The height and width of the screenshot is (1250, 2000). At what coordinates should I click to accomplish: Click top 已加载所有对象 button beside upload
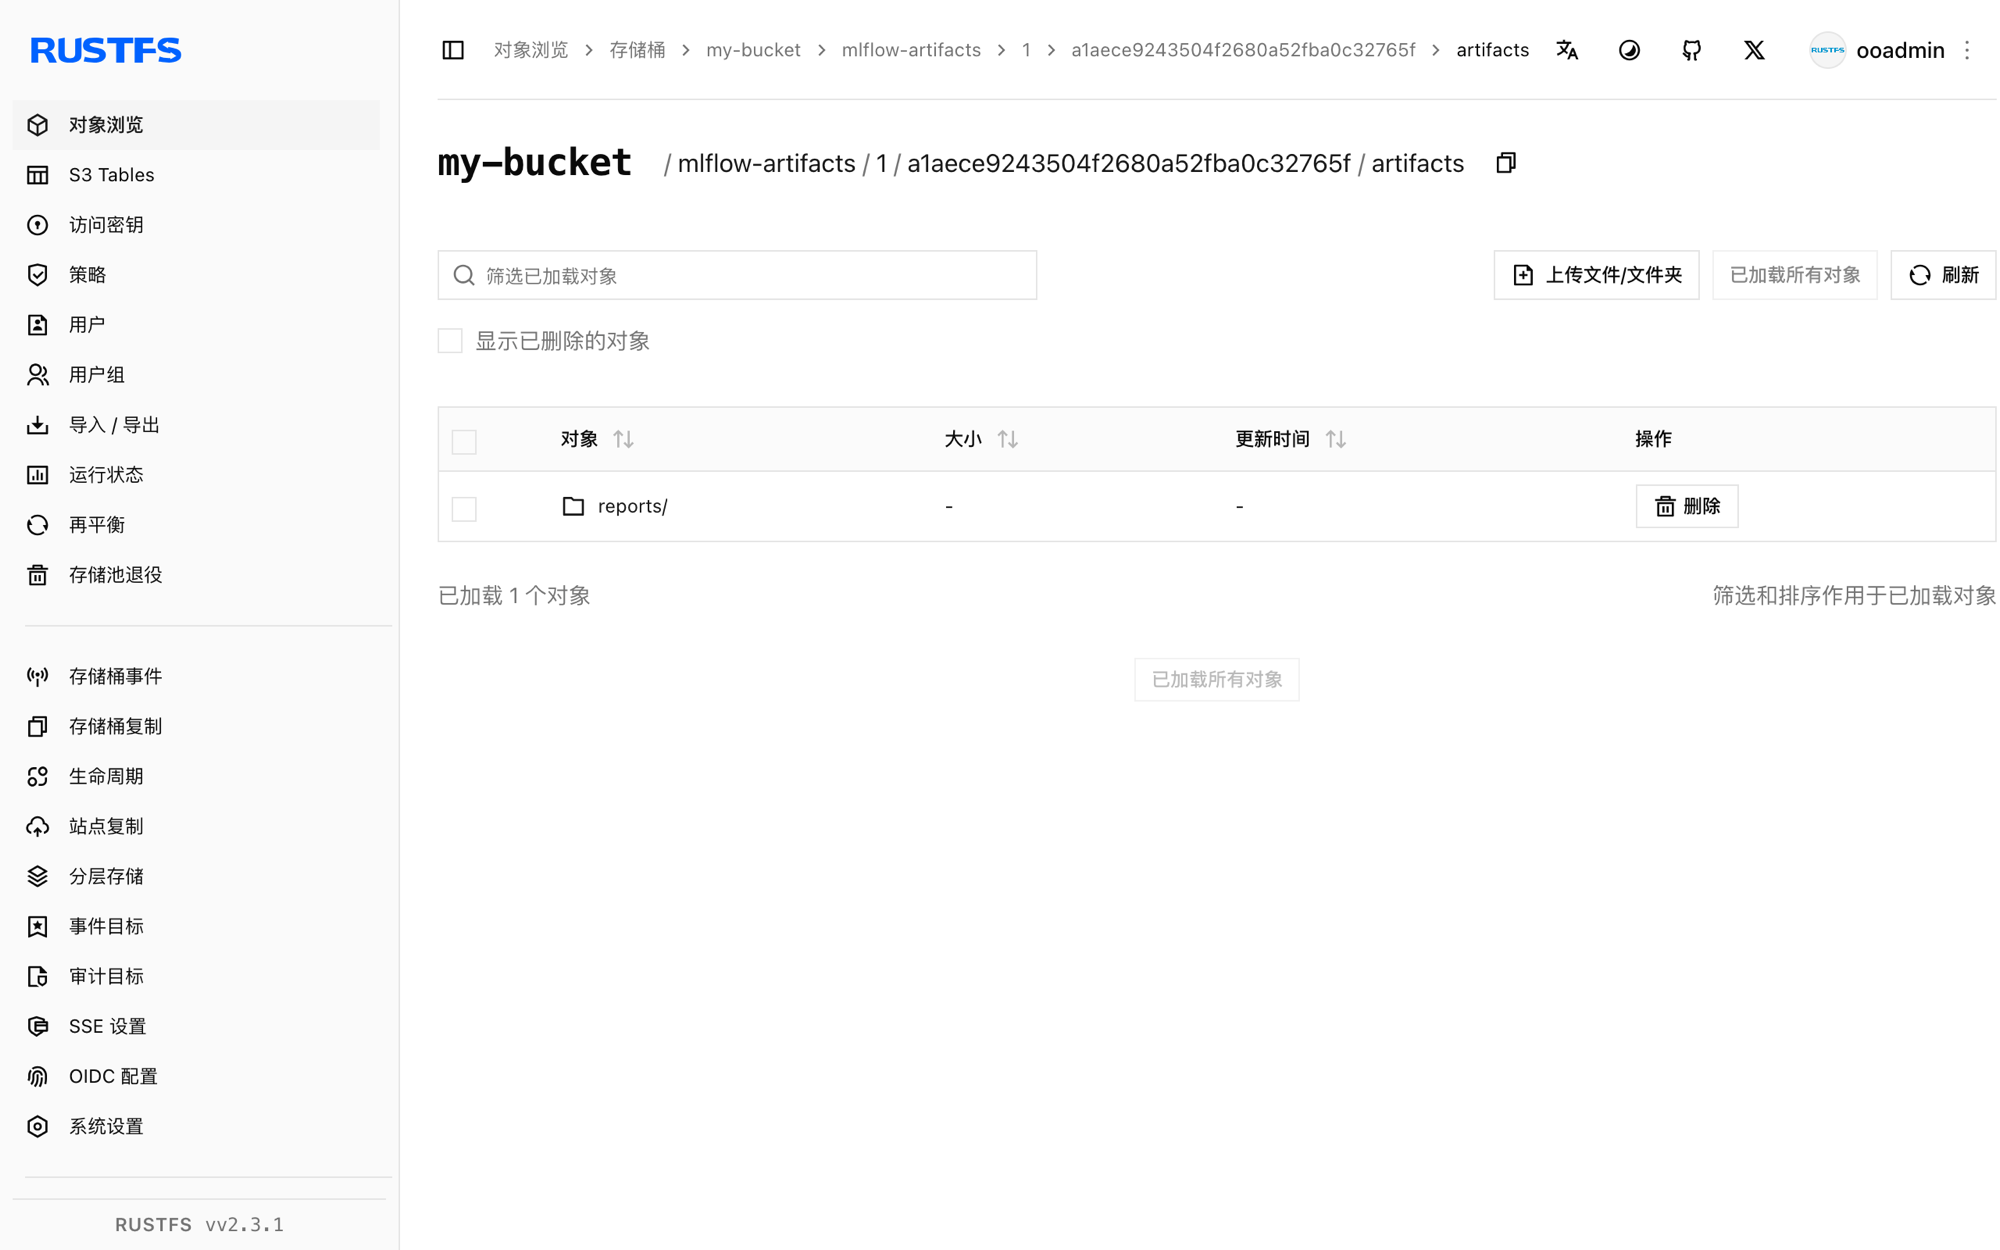coord(1794,275)
